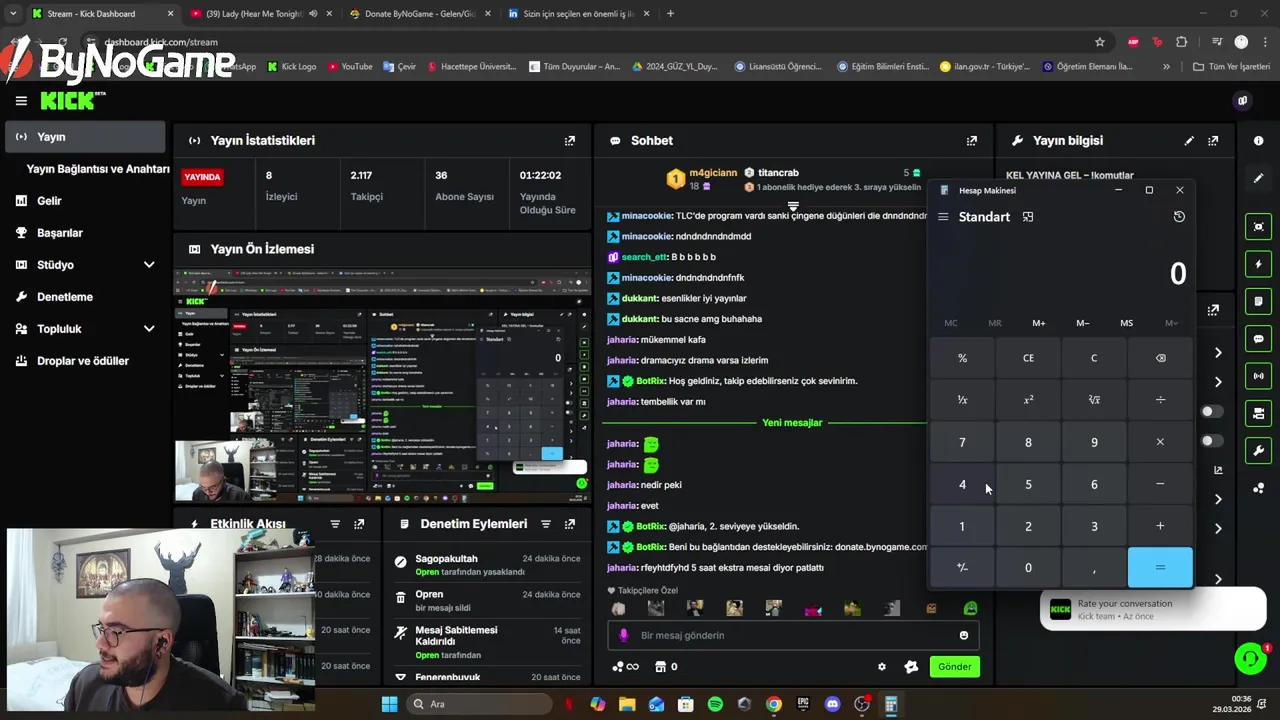
Task: Open the M memory list dropdown
Action: click(x=1171, y=323)
